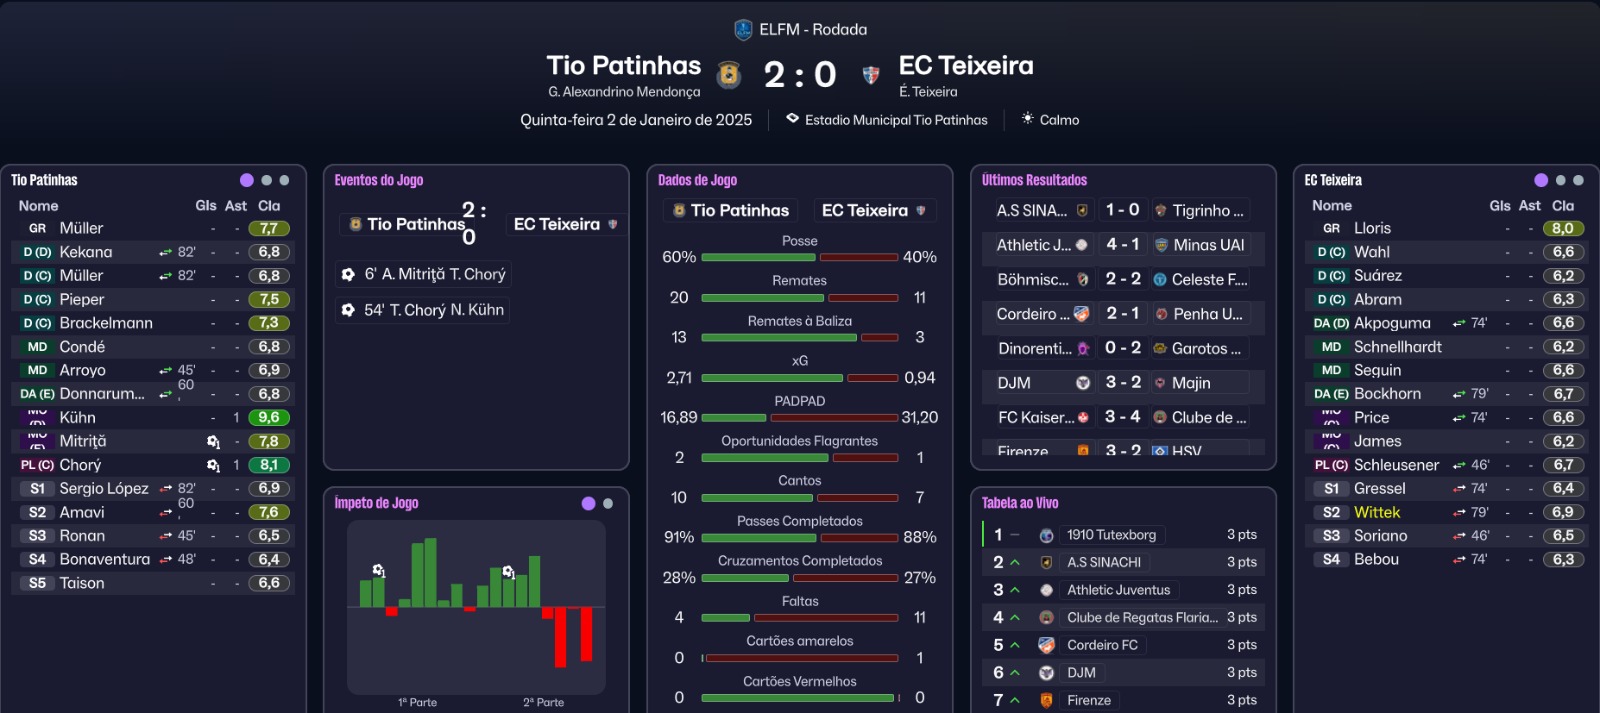1600x713 pixels.
Task: Click the ELFM competition logo at top
Action: [x=743, y=30]
